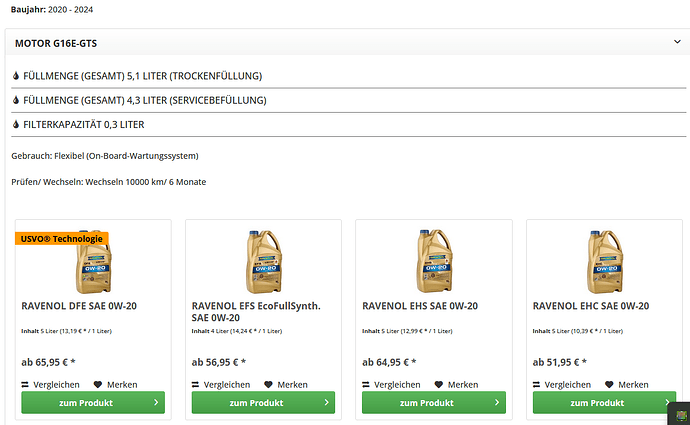Open RAVENOL DFE SAE 0W-20 canister image

[93, 261]
